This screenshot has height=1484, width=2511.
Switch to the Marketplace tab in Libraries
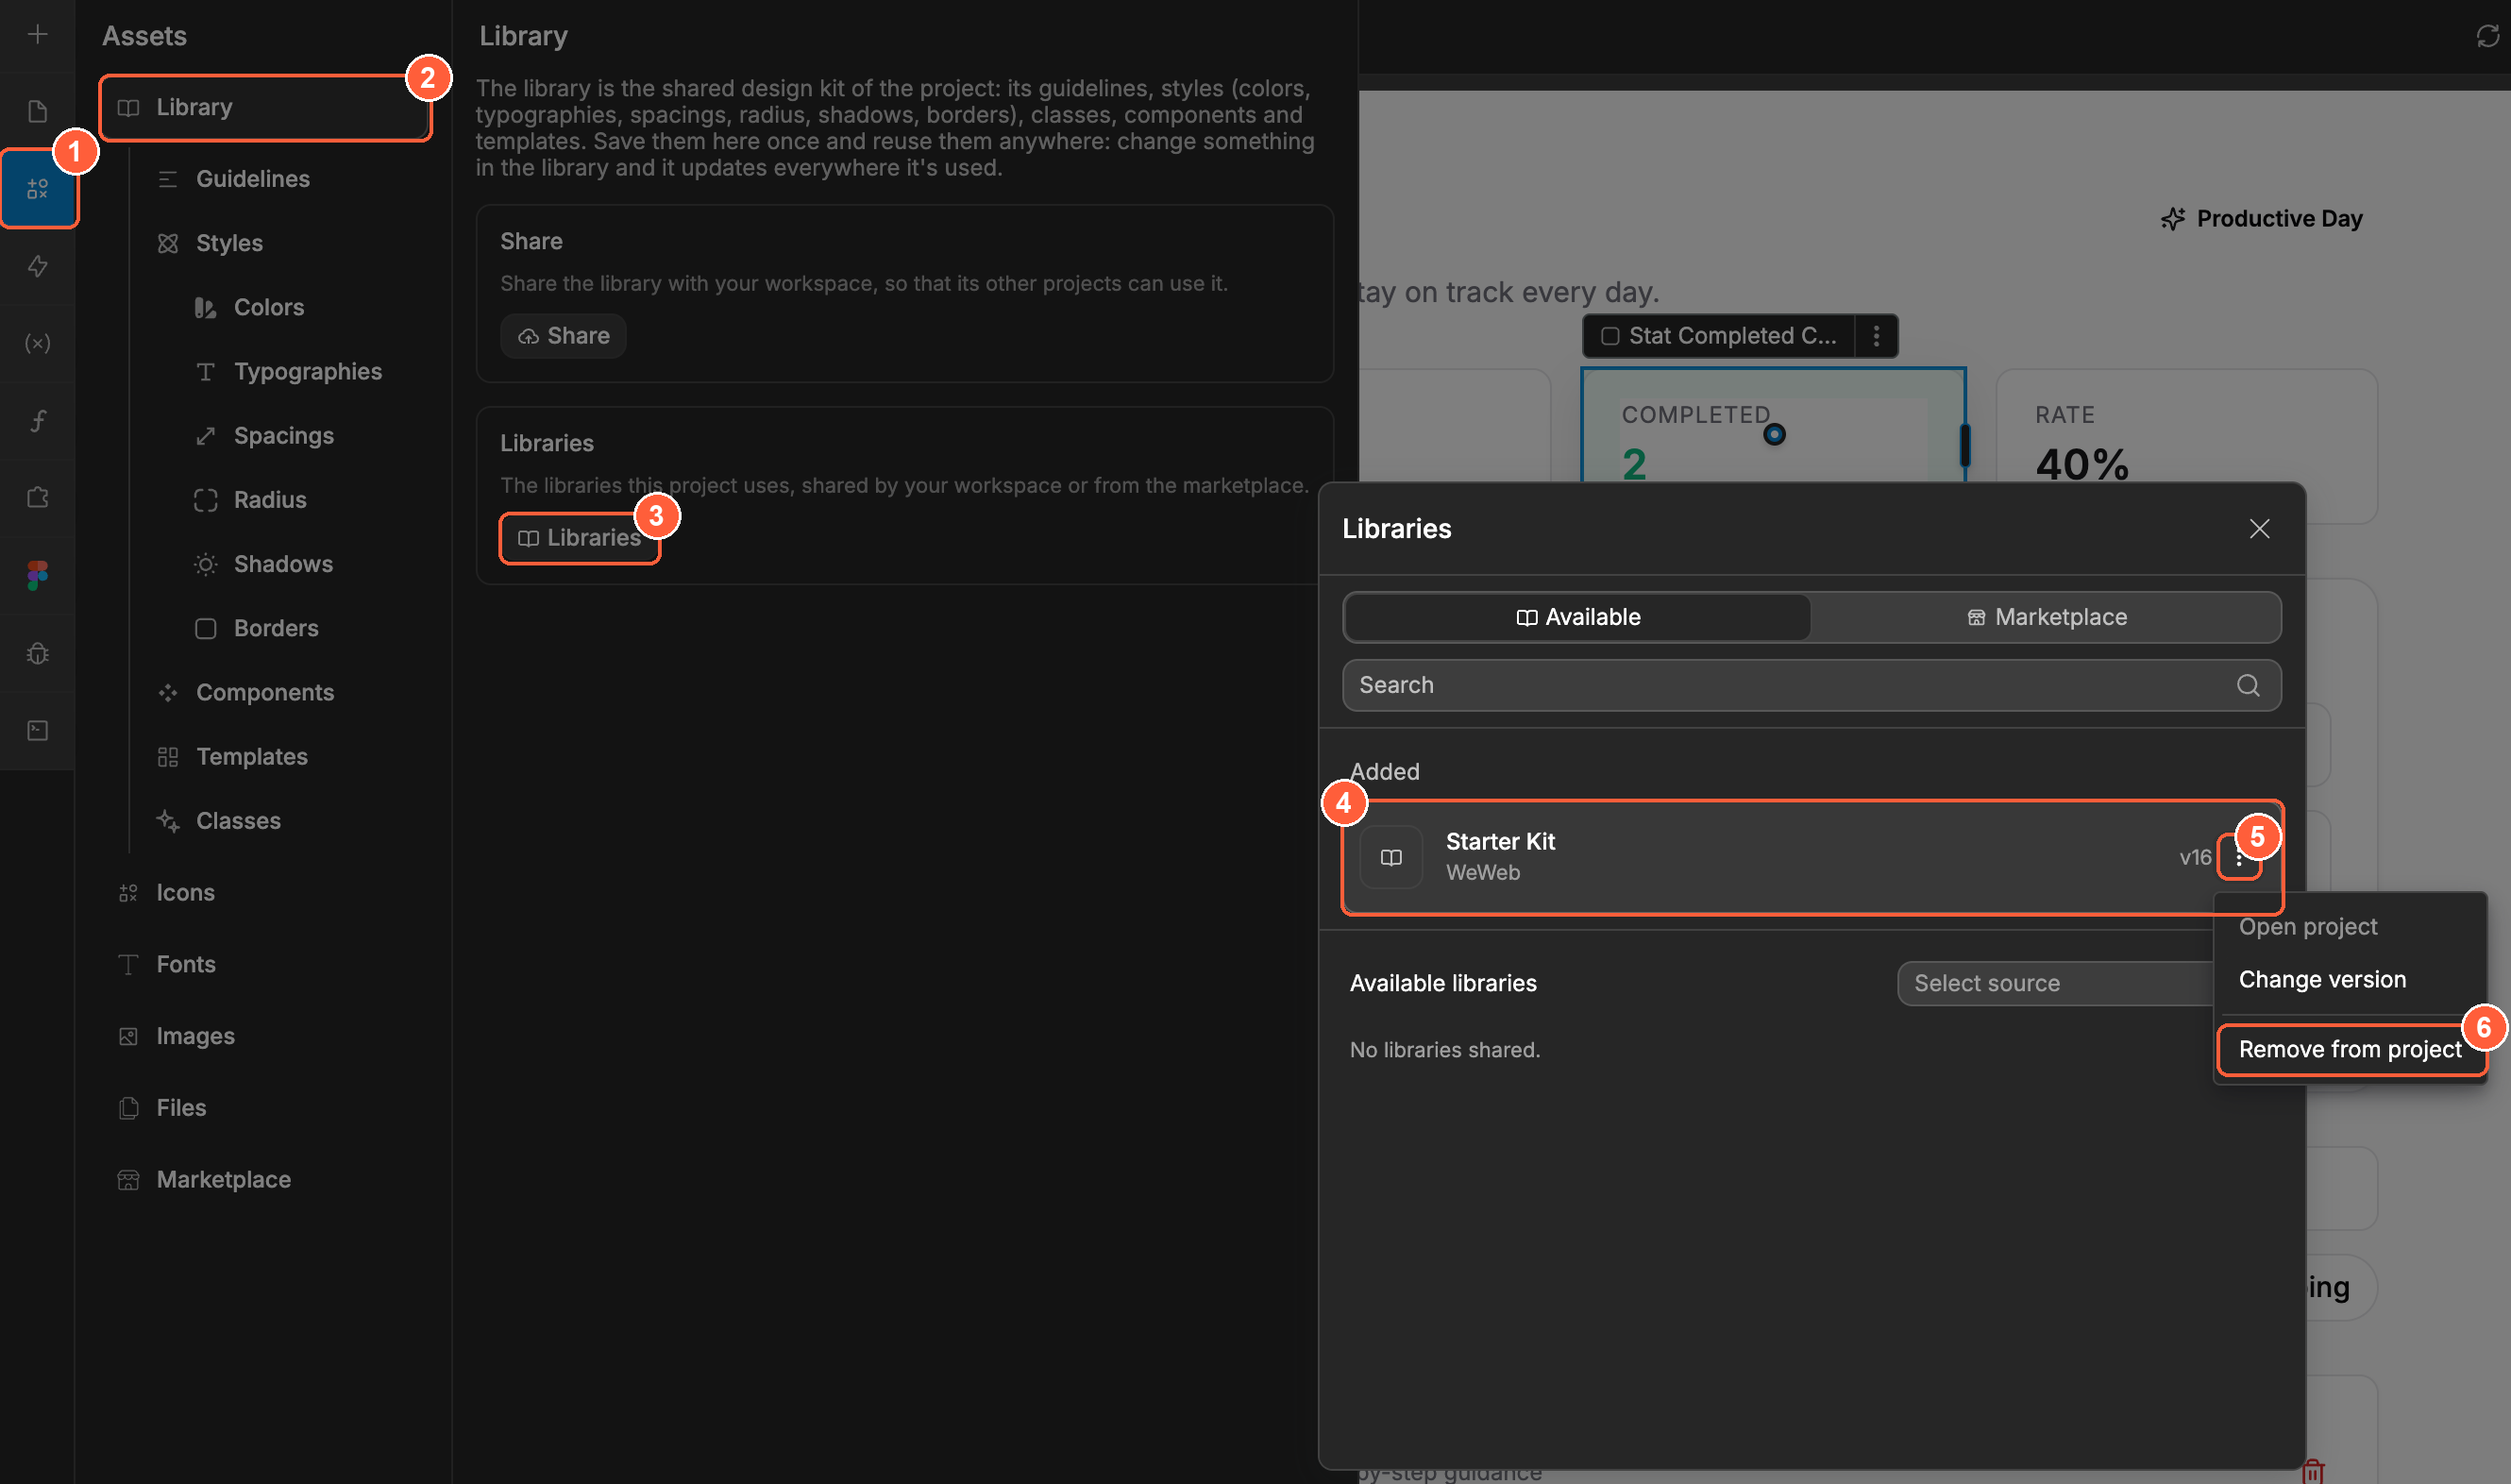[2046, 617]
